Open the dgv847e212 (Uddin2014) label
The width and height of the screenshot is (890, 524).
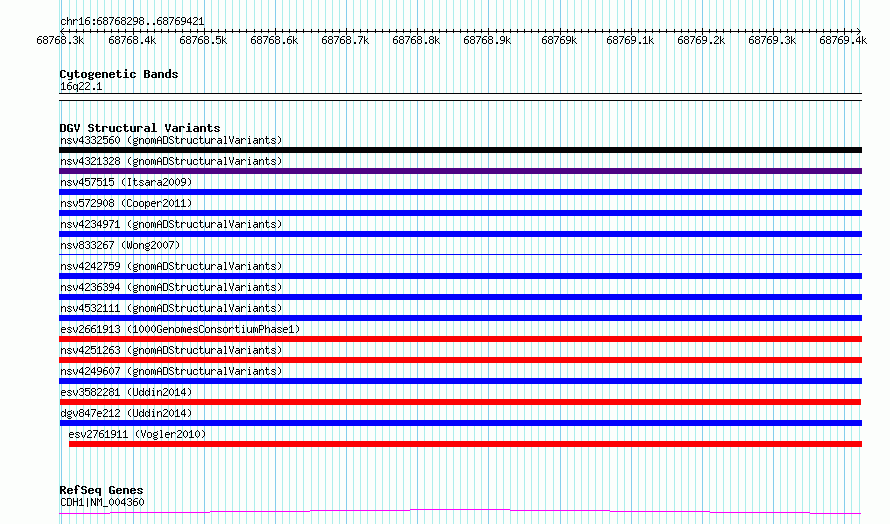tap(126, 413)
